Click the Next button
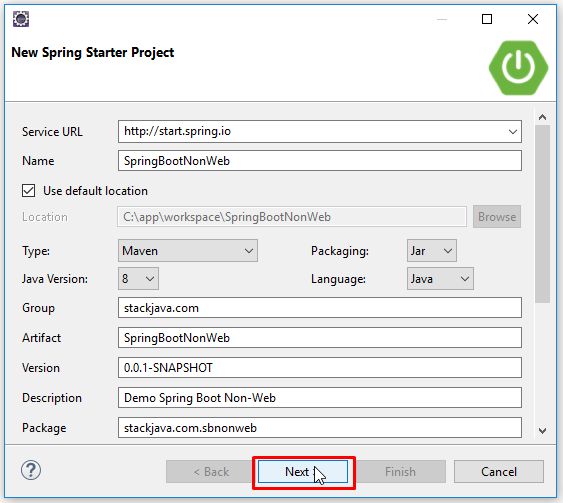Viewport: 563px width, 503px height. 303,472
